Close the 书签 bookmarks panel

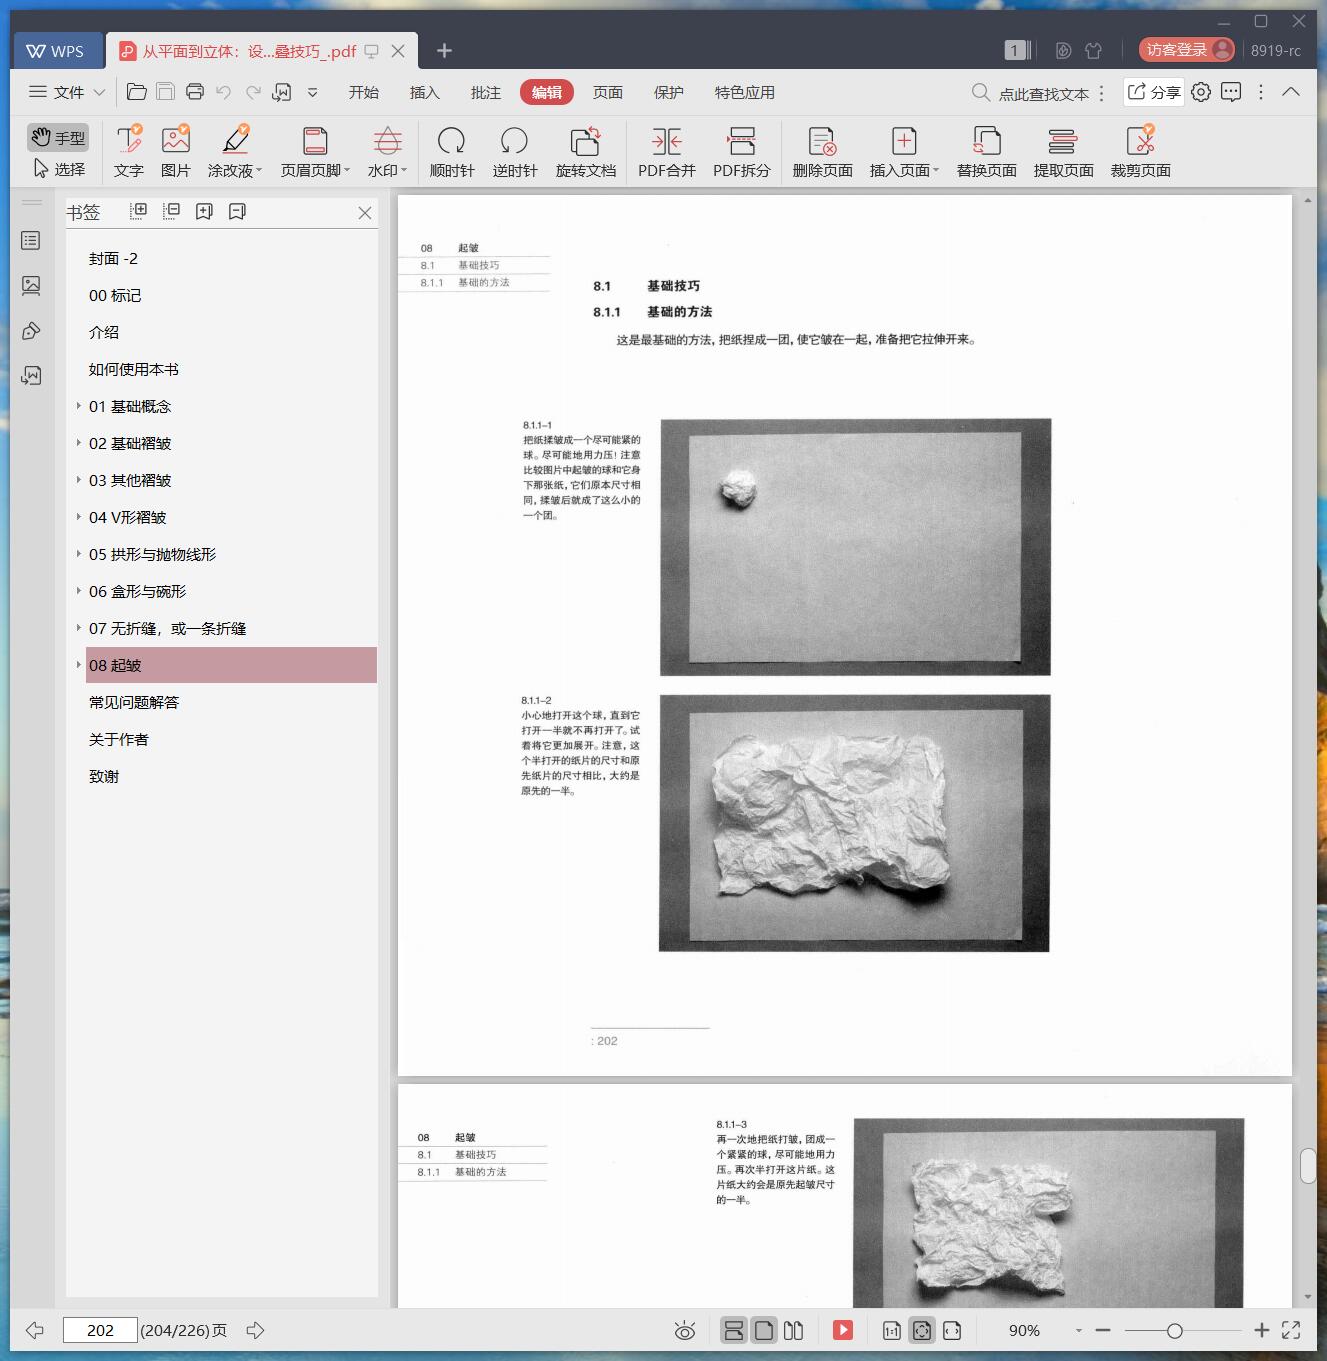(365, 213)
